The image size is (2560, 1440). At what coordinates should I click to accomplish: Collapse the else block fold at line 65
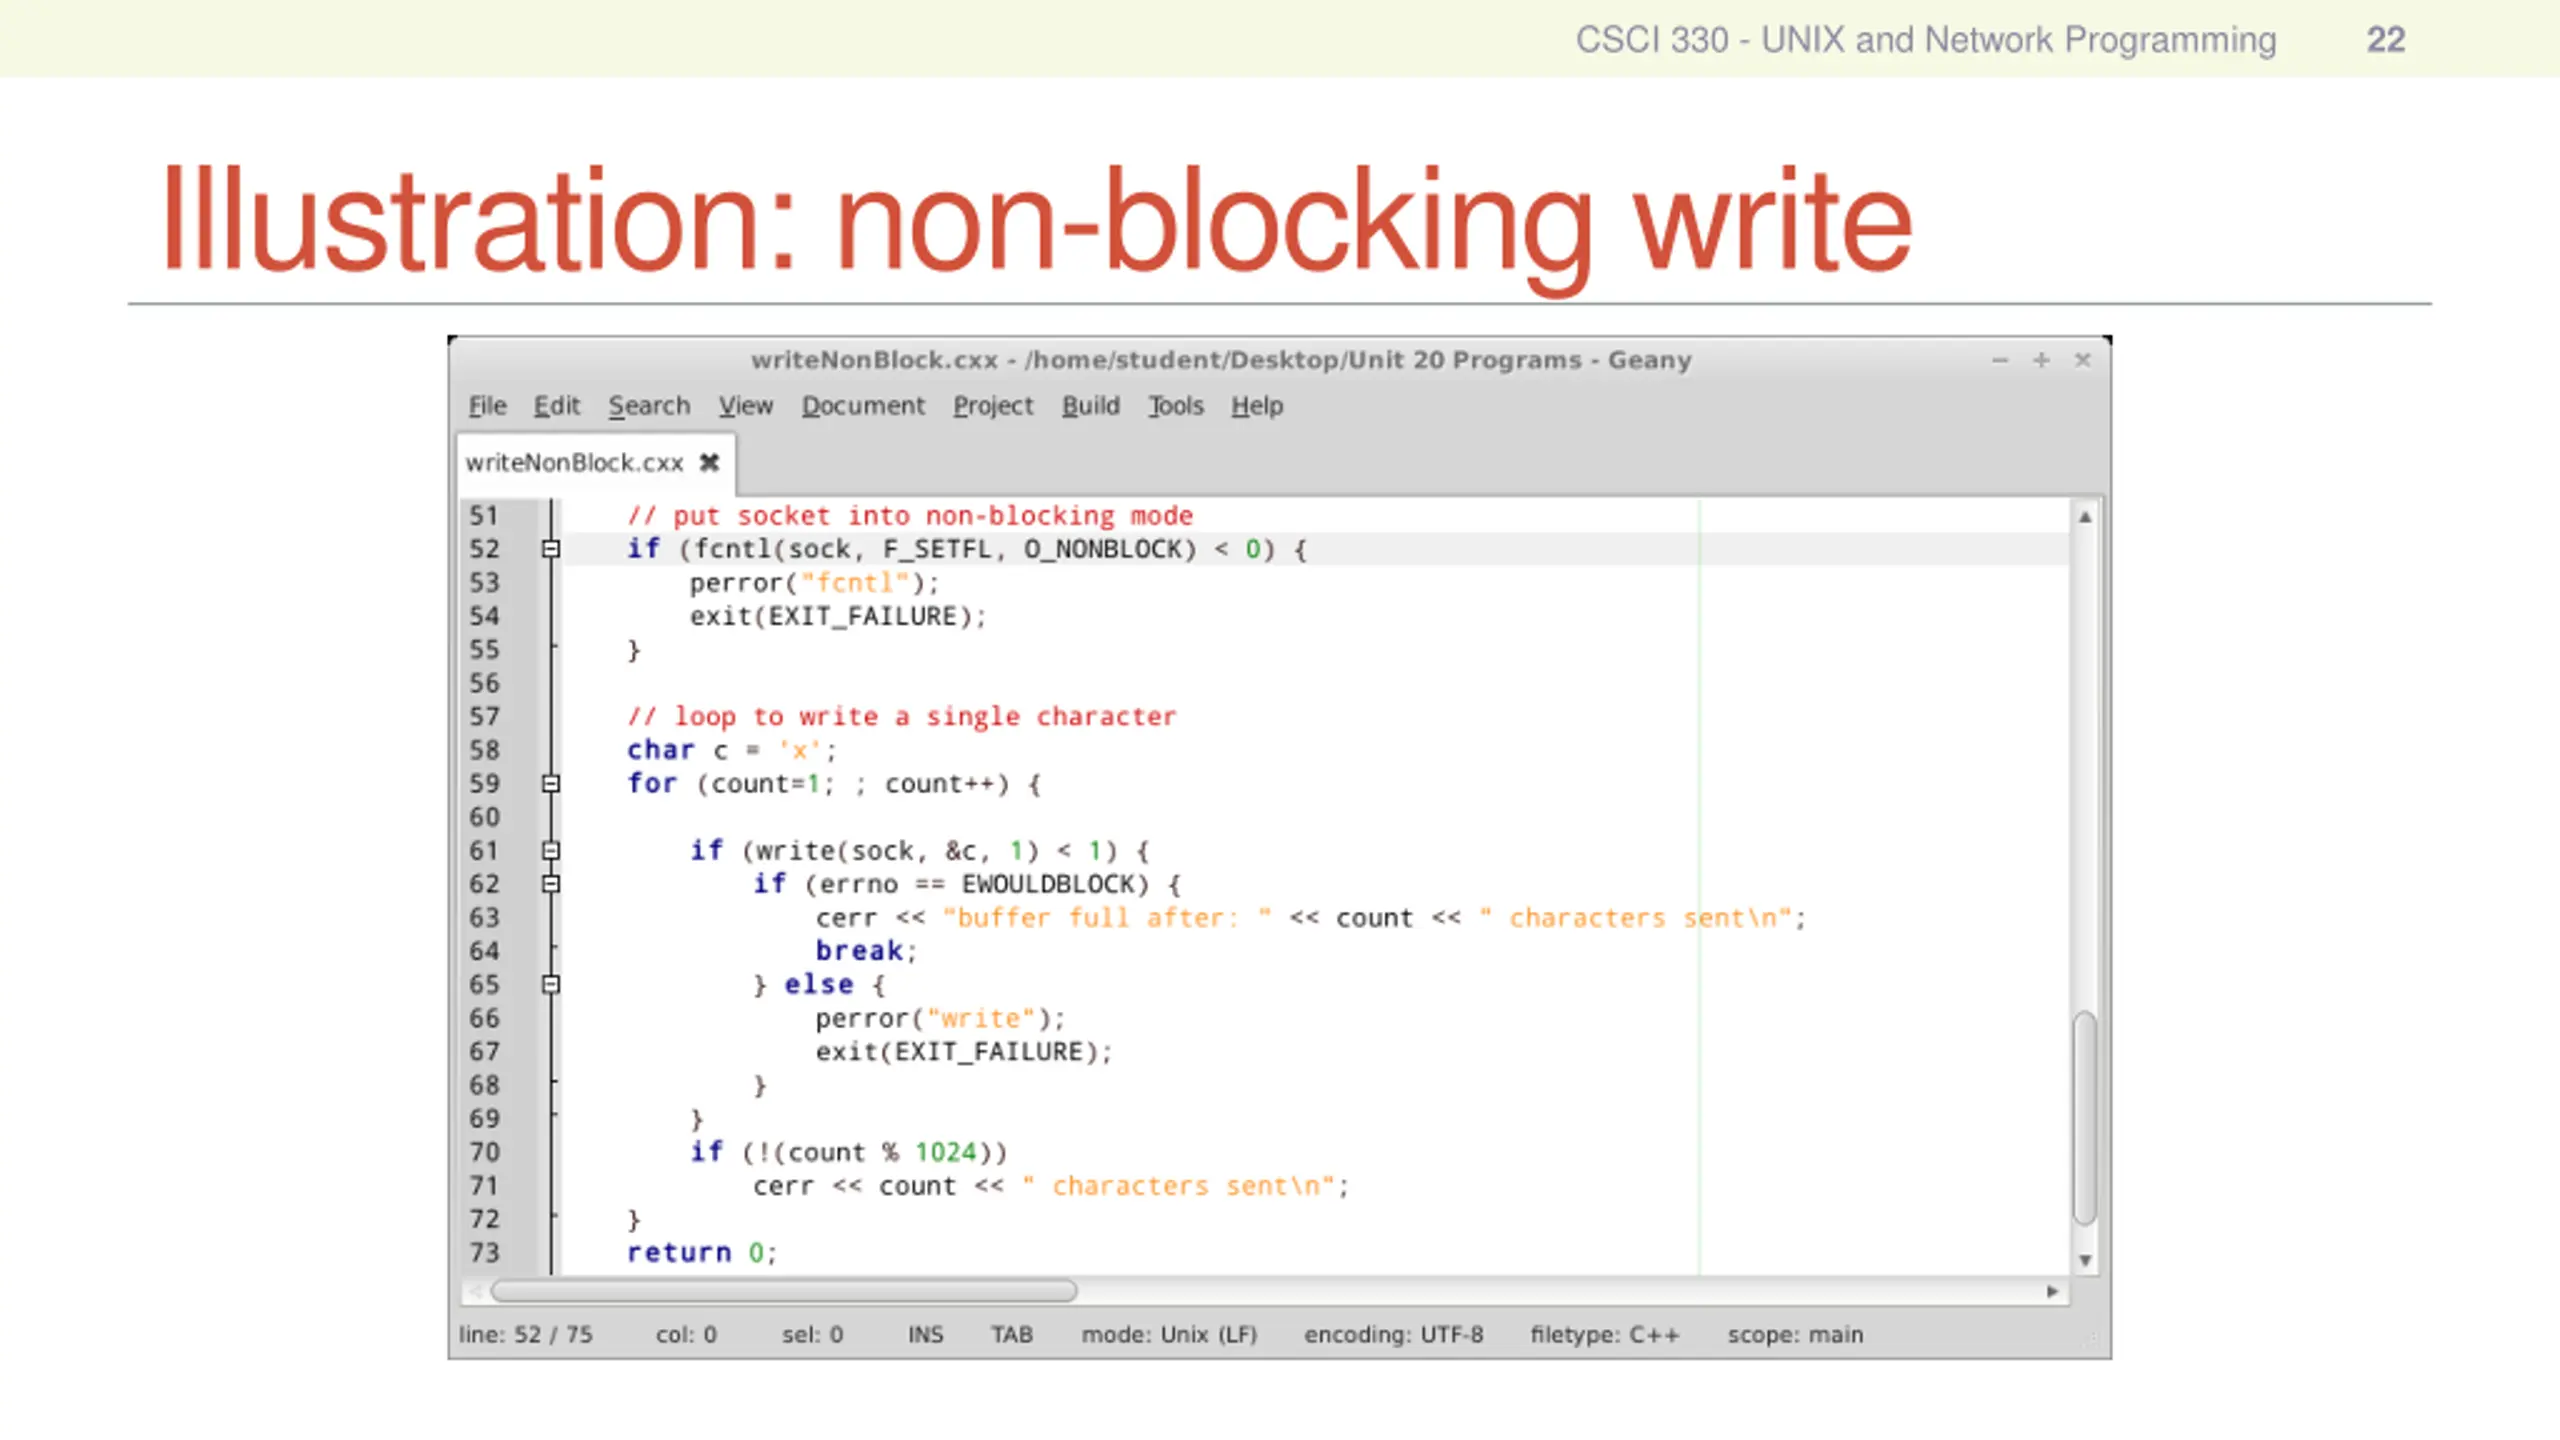tap(550, 985)
